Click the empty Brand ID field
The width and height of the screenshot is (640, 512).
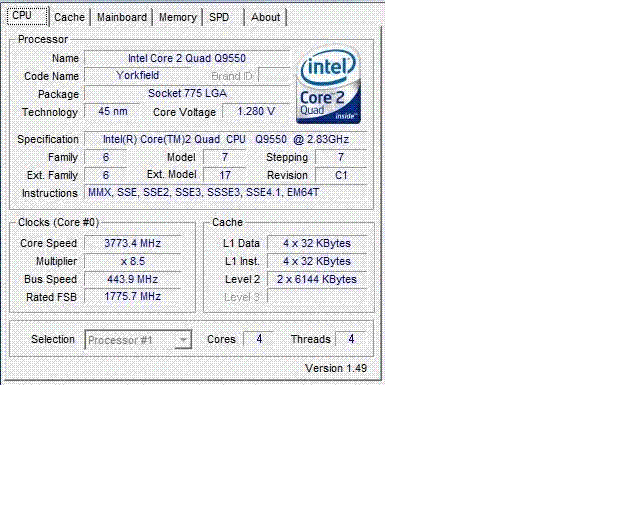coord(274,76)
